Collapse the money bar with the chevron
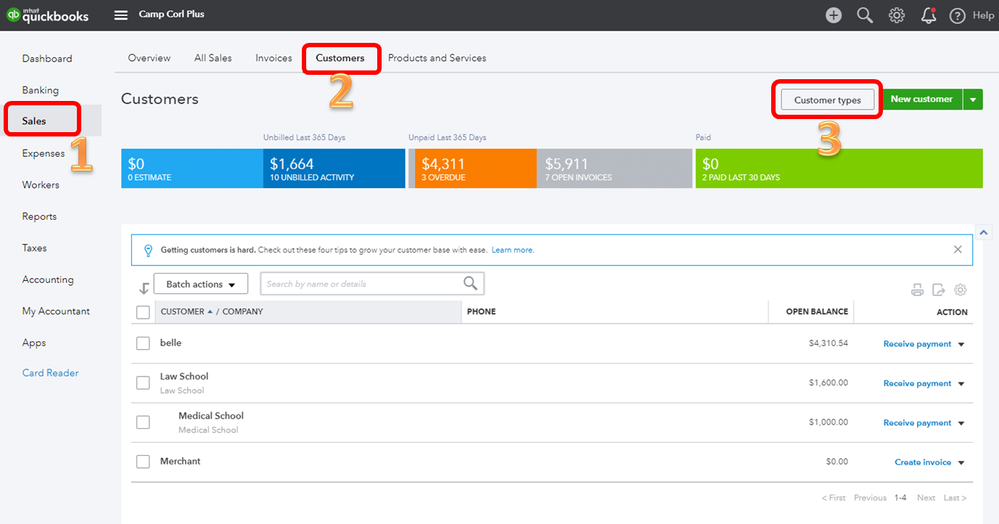The height and width of the screenshot is (524, 999). [x=984, y=233]
